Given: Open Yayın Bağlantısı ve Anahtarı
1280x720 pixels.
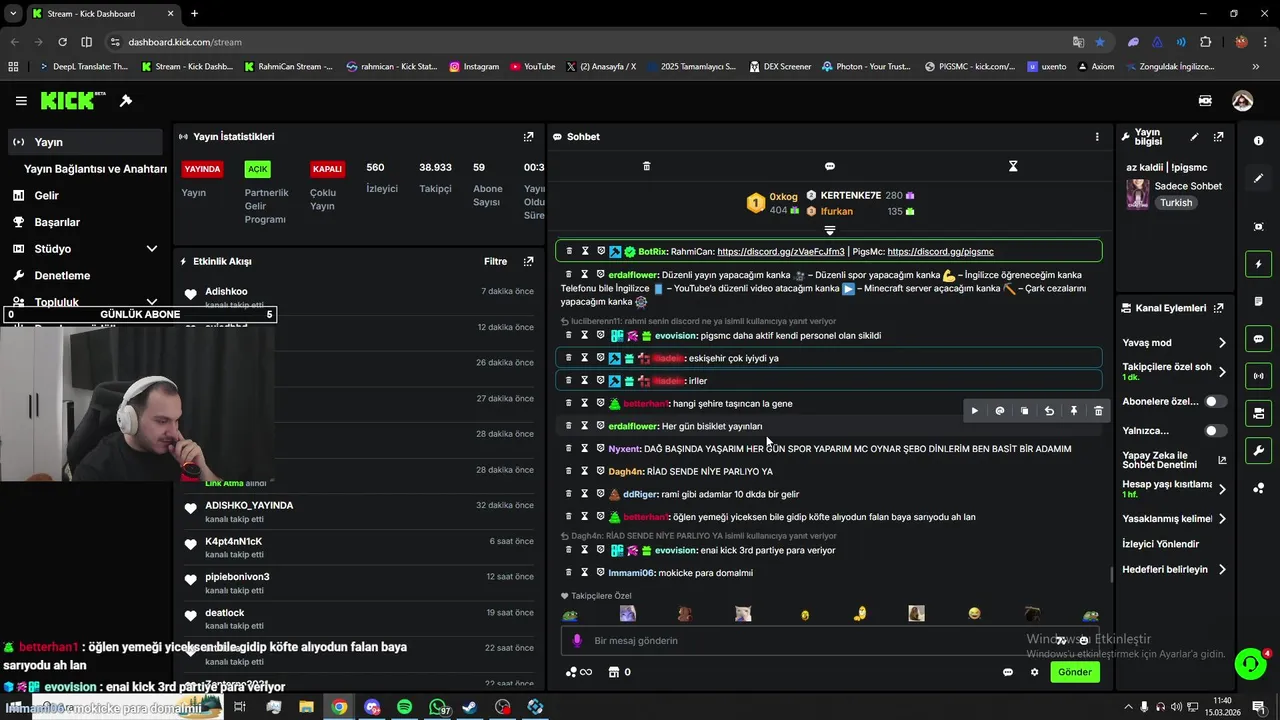Looking at the screenshot, I should tap(95, 169).
